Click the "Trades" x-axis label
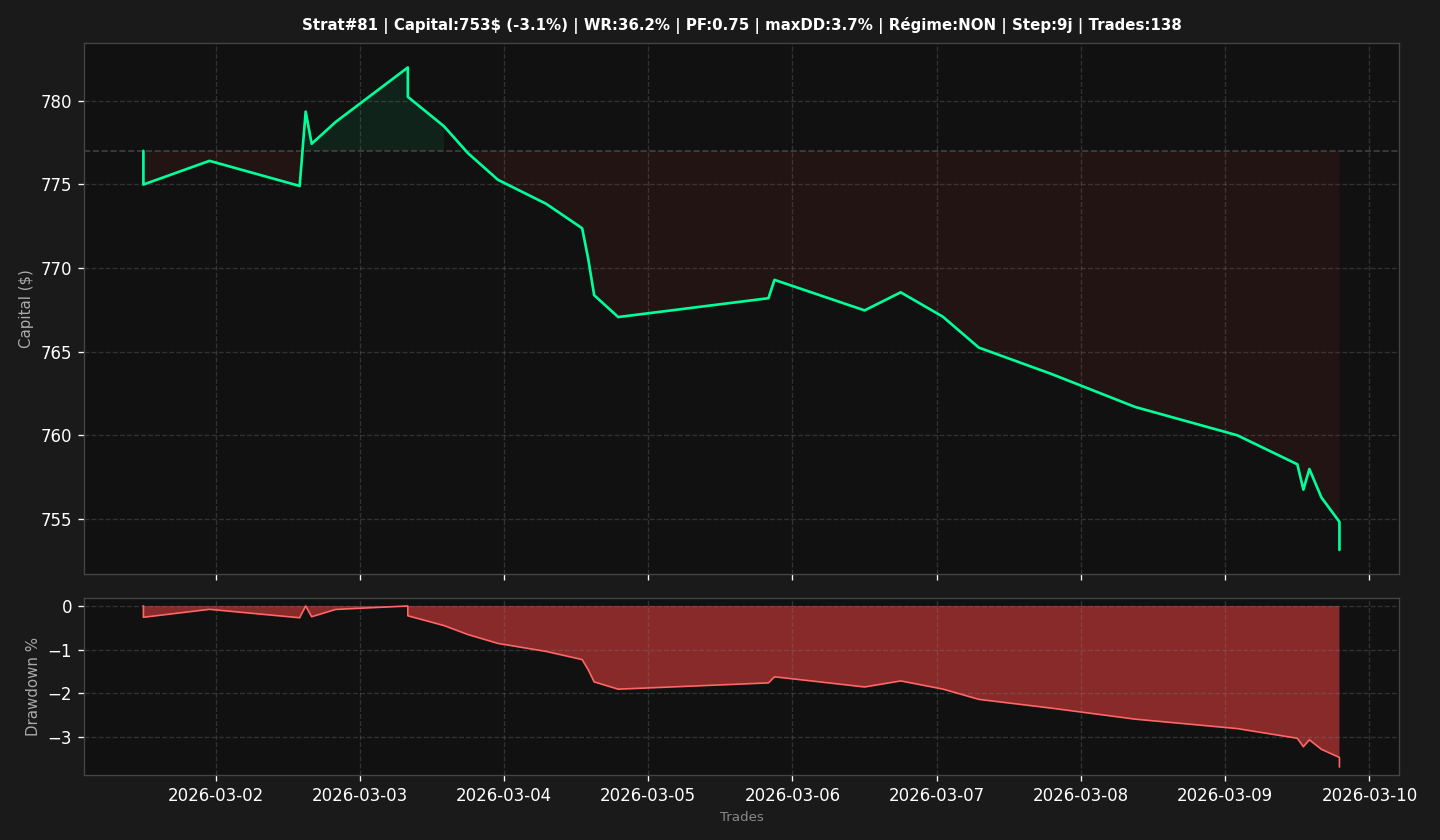 [742, 817]
